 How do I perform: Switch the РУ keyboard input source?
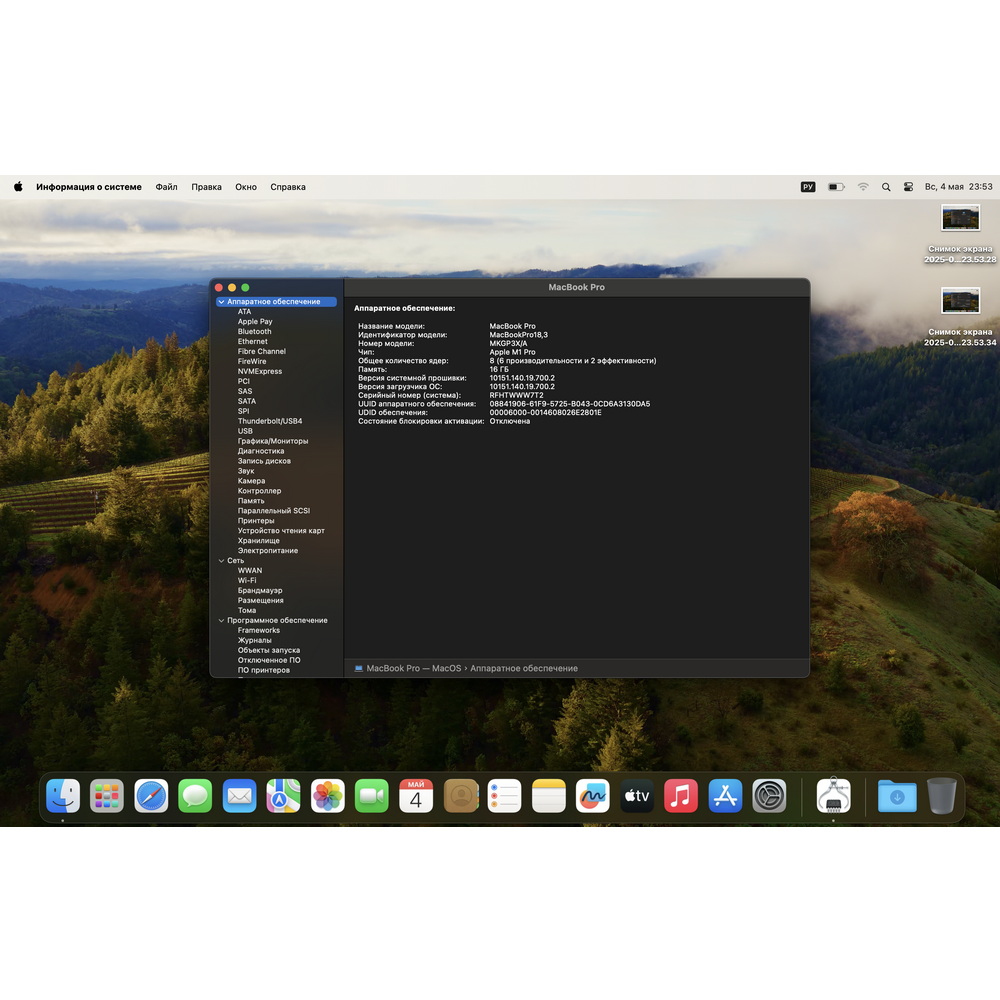[808, 187]
